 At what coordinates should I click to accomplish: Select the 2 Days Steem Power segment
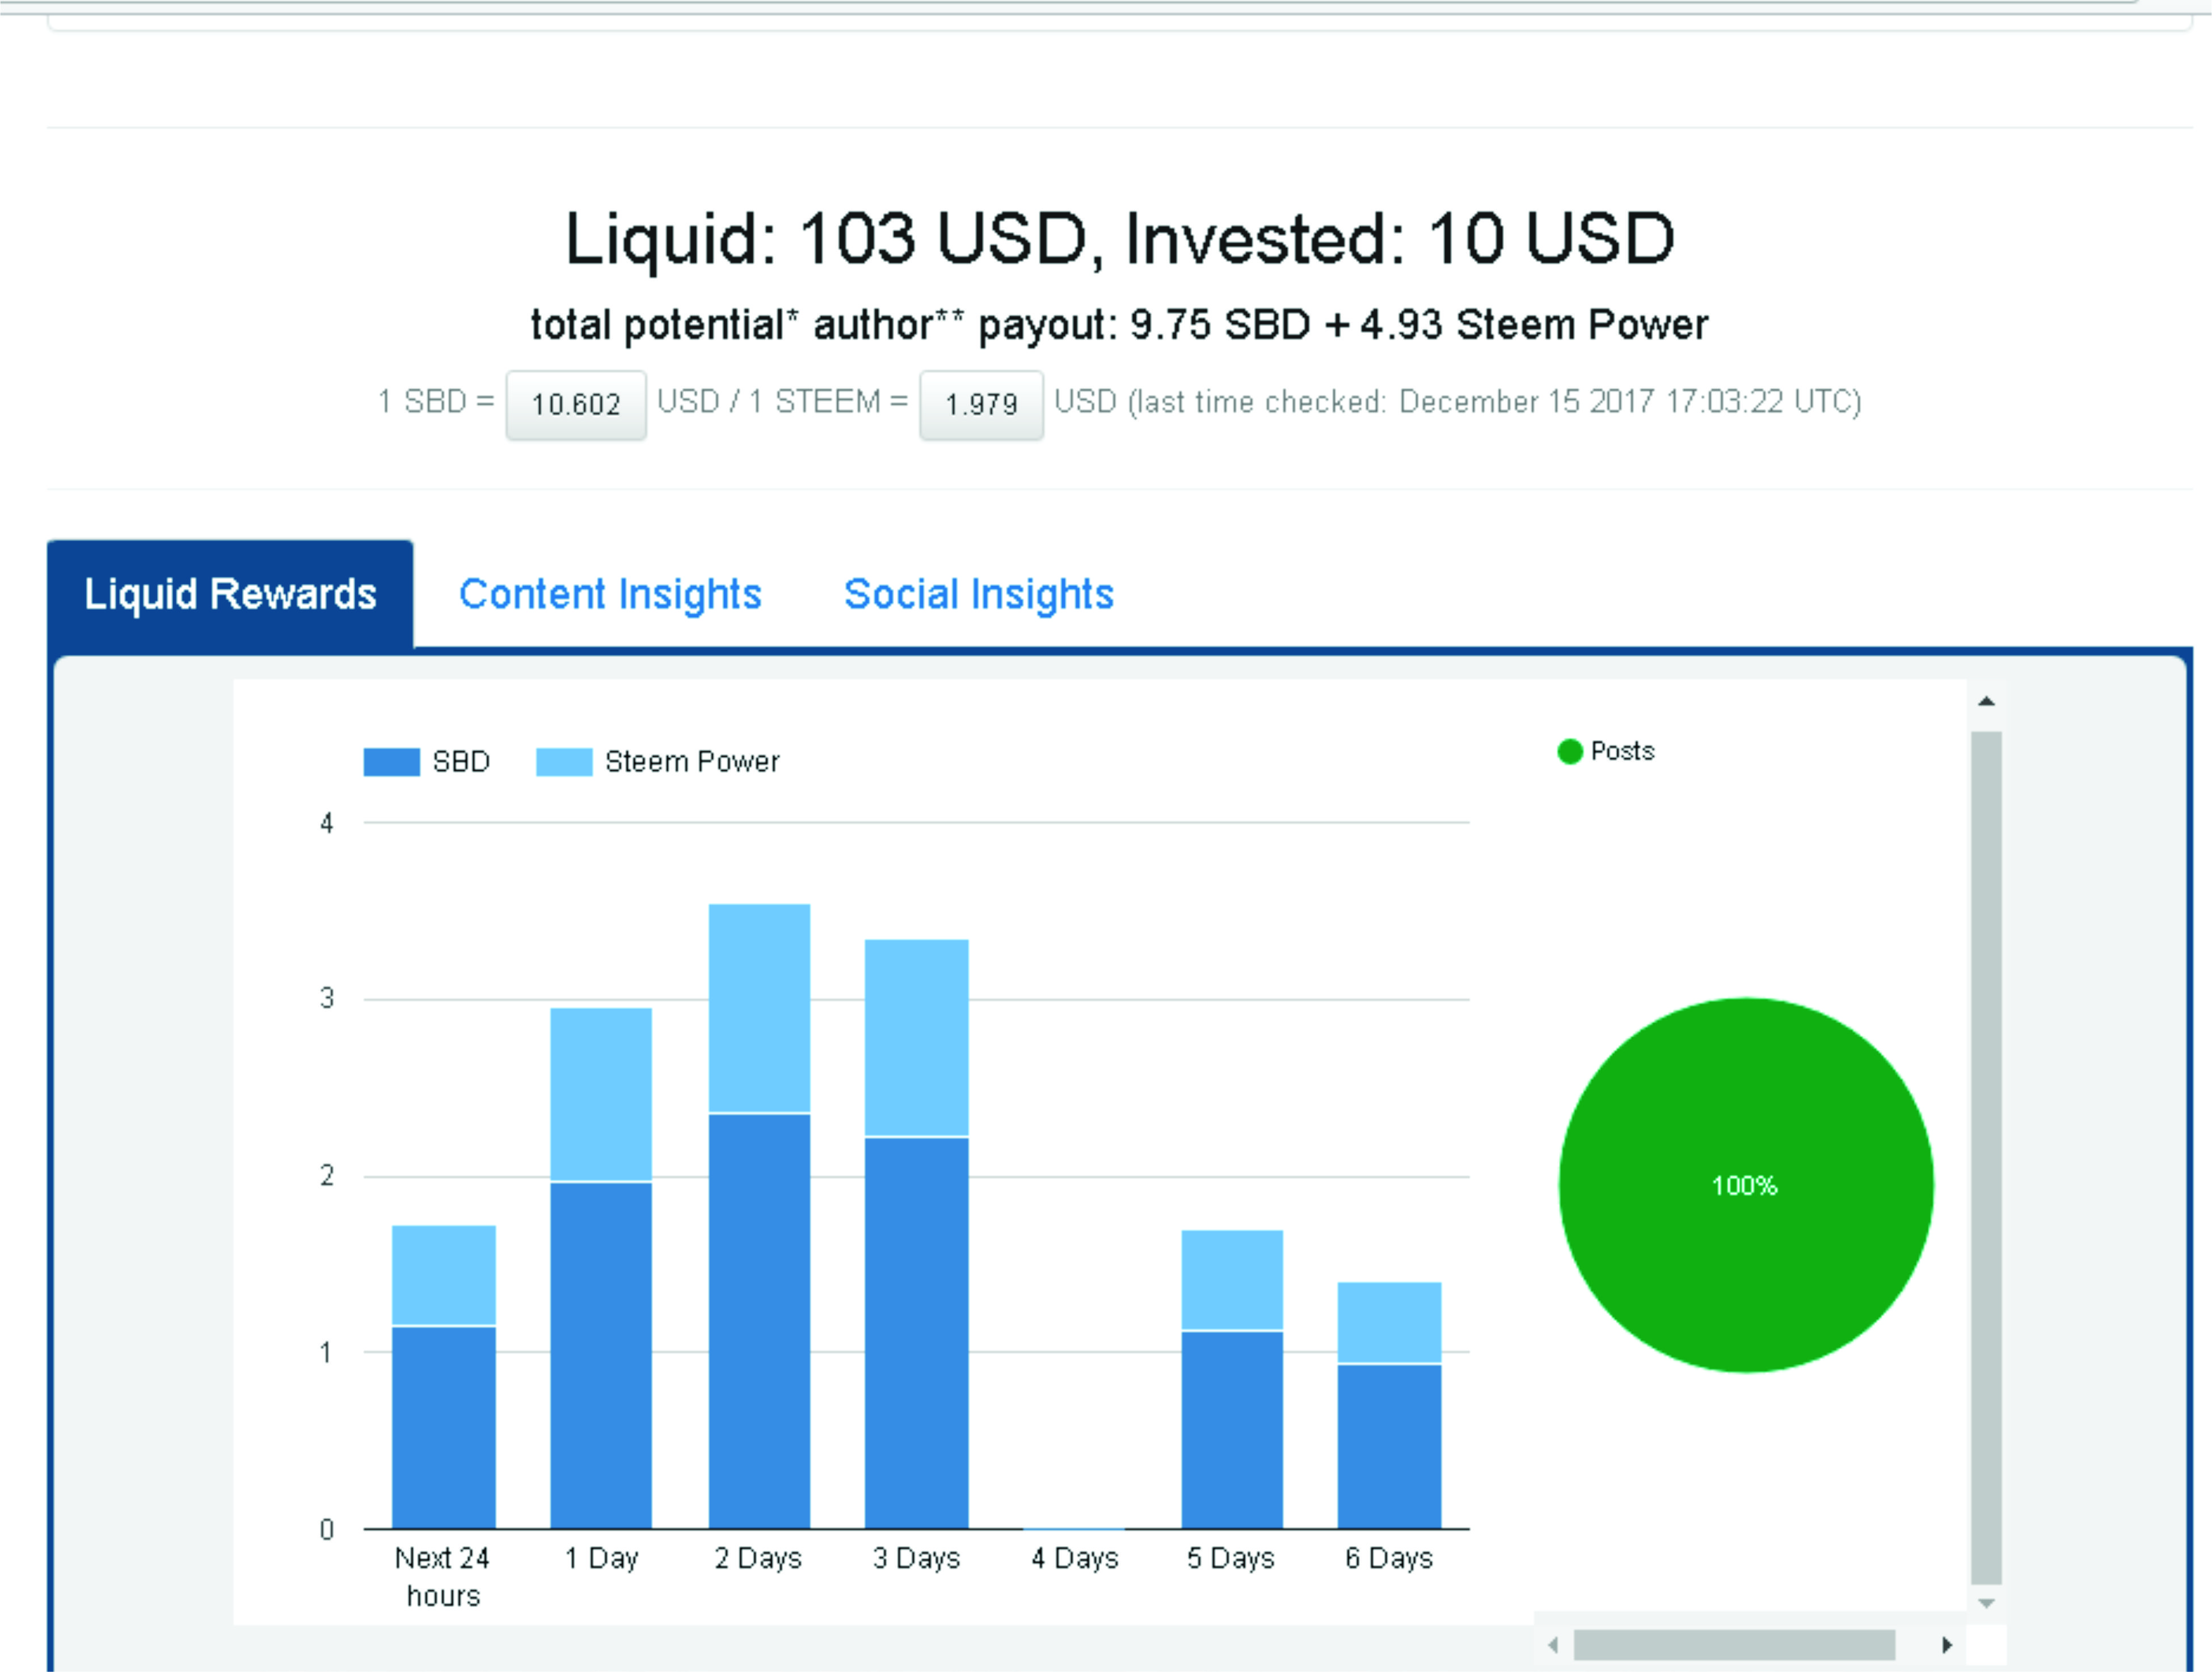[x=759, y=1008]
